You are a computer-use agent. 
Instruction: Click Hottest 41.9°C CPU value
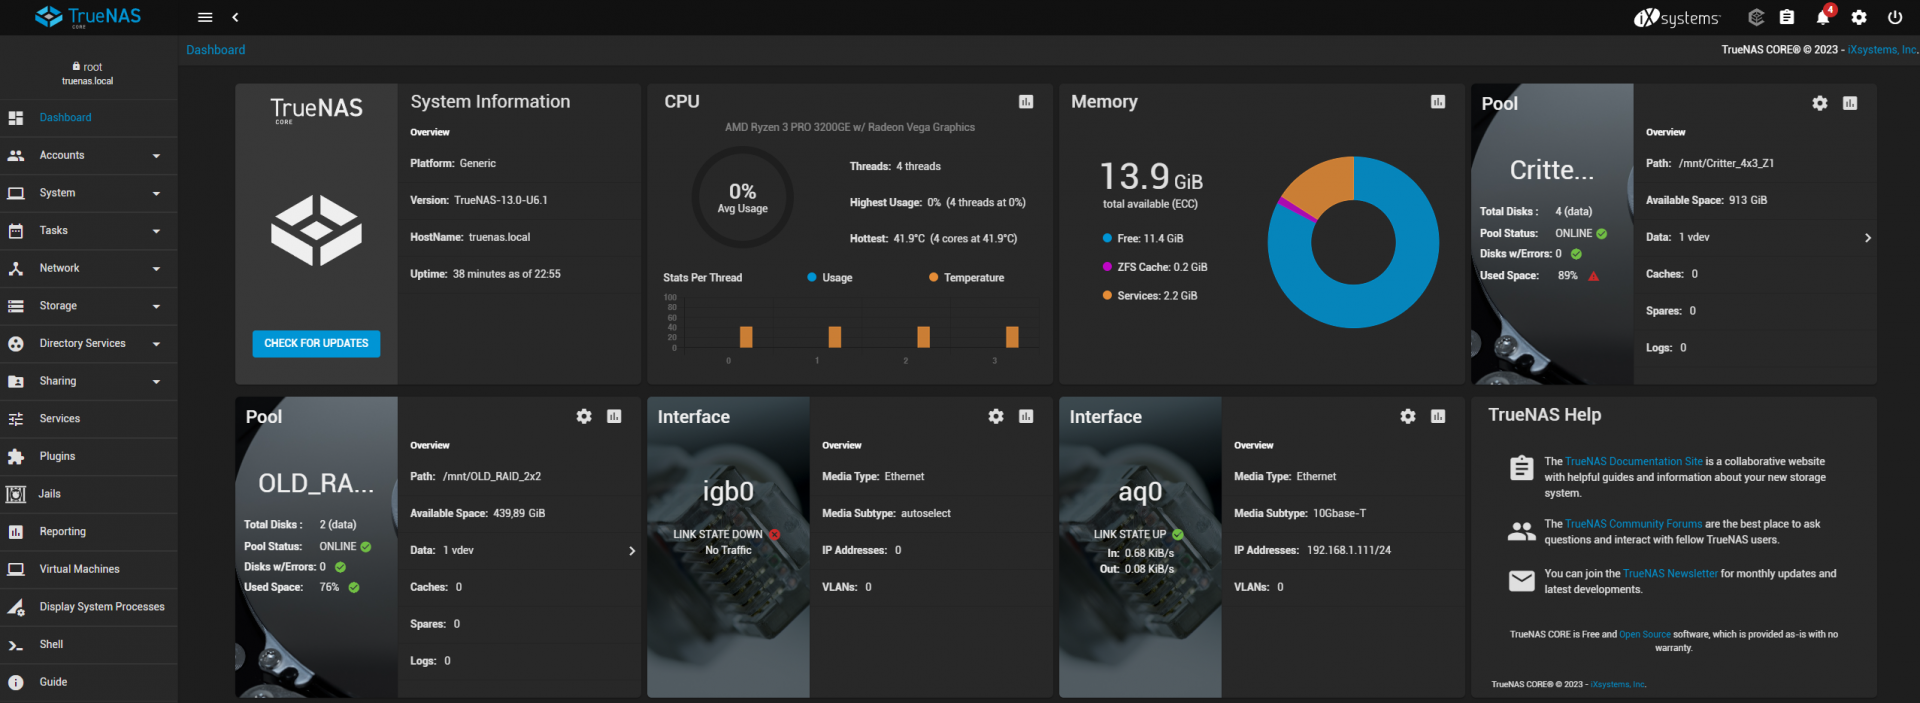pyautogui.click(x=933, y=239)
